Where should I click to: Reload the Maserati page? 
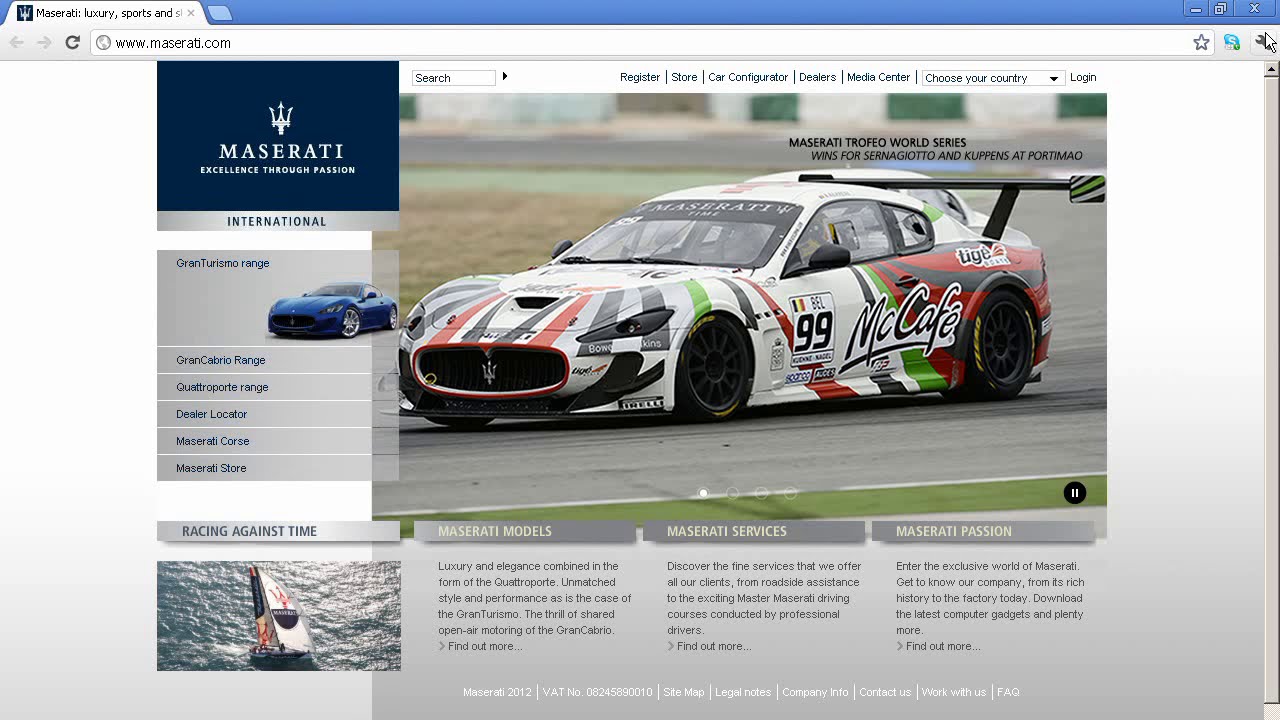point(72,42)
